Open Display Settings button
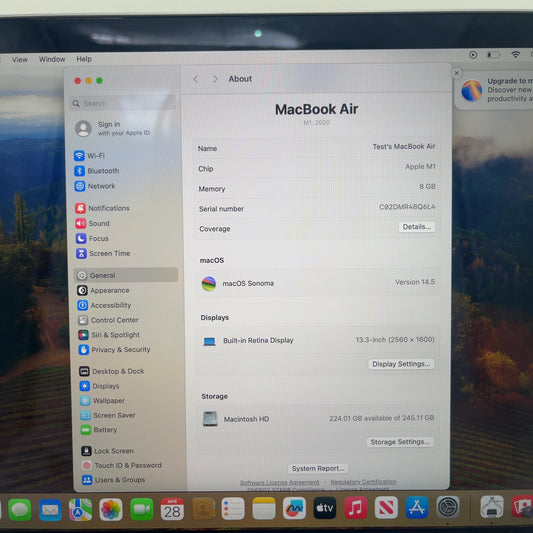This screenshot has width=533, height=533. coord(401,364)
